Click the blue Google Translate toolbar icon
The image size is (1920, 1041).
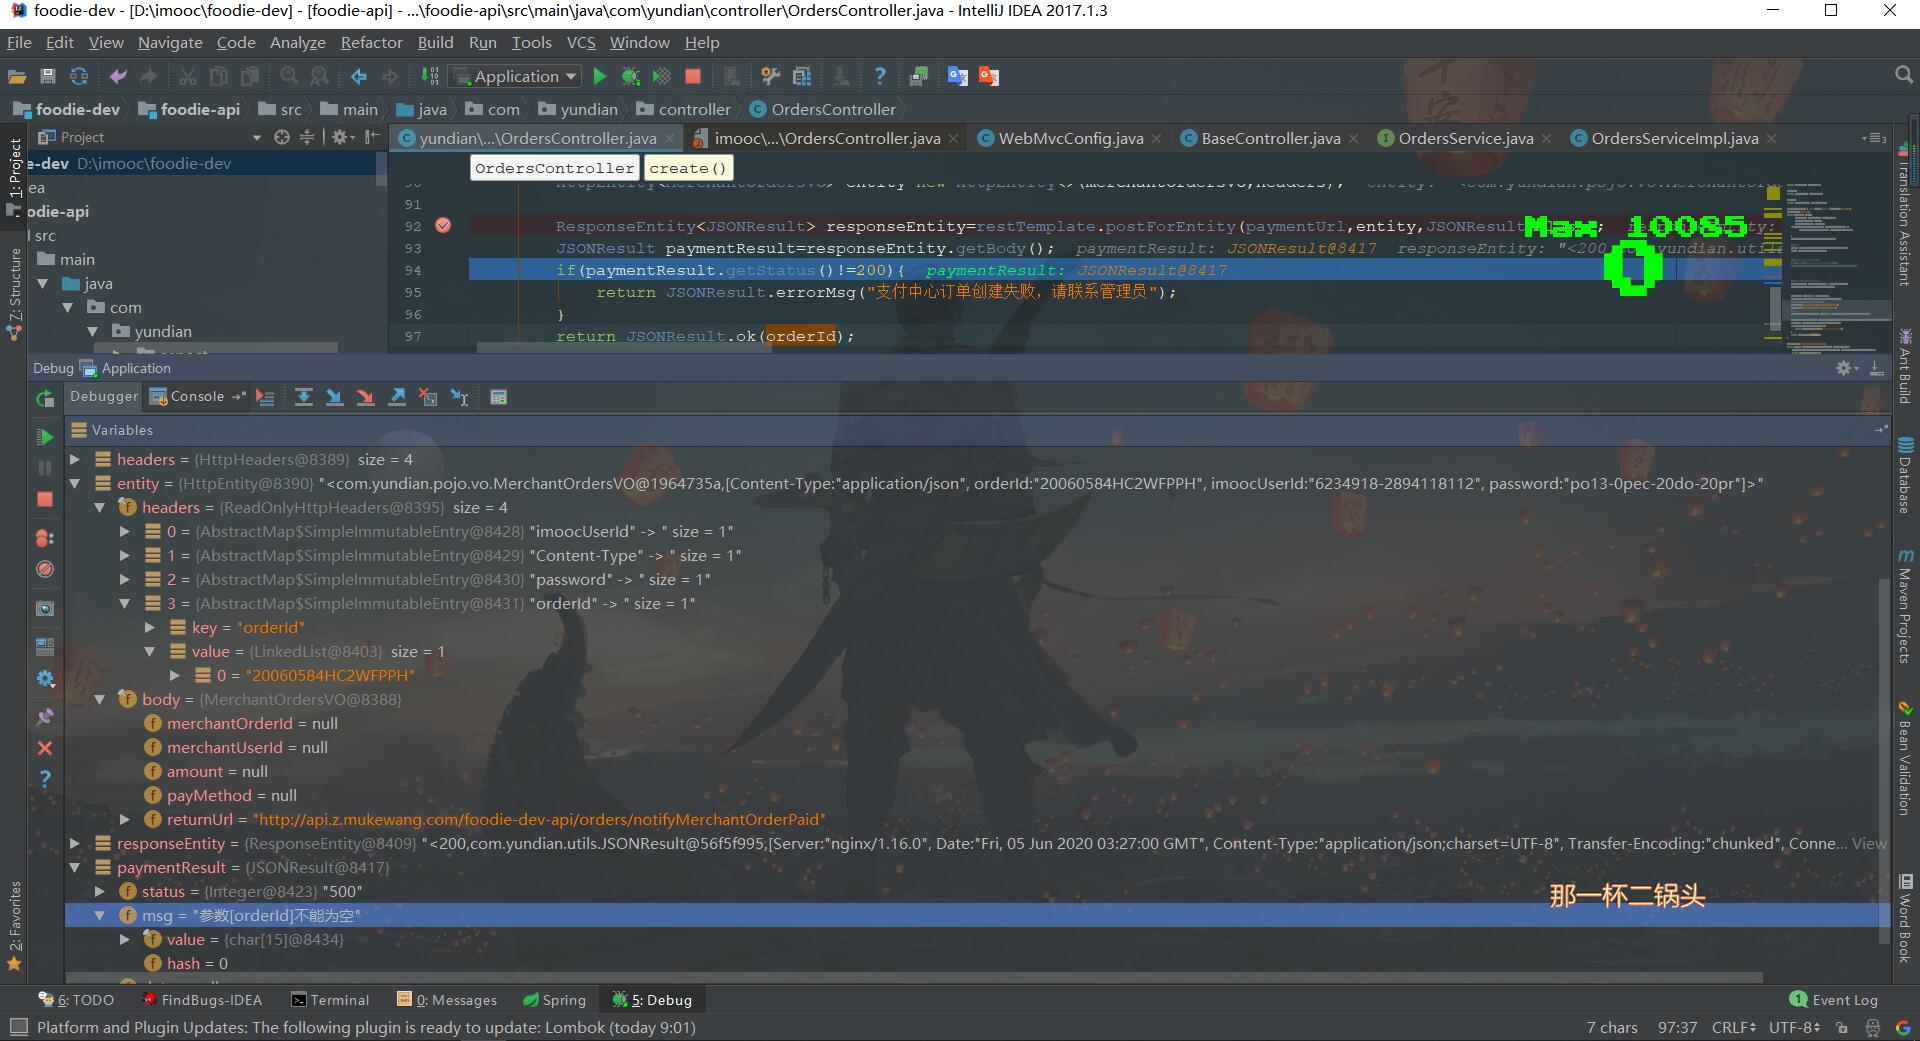958,76
